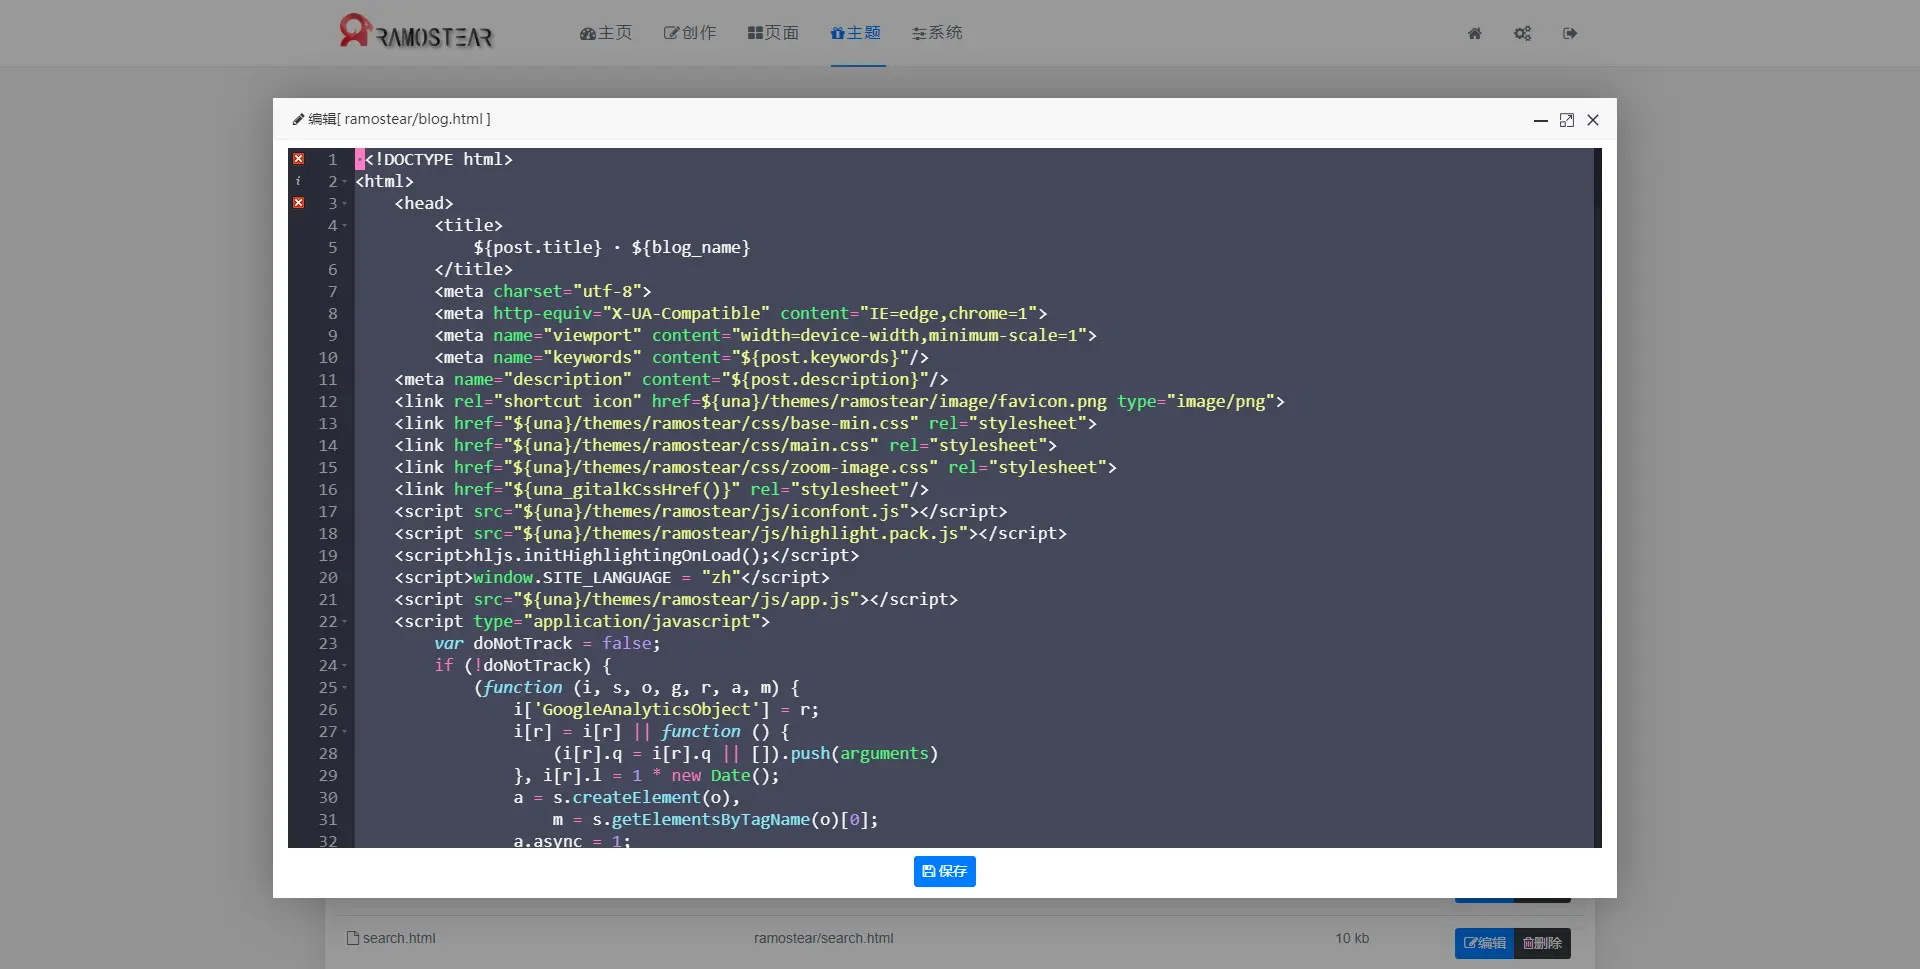This screenshot has width=1920, height=969.
Task: Click the pencil icon in dialog title
Action: point(298,119)
